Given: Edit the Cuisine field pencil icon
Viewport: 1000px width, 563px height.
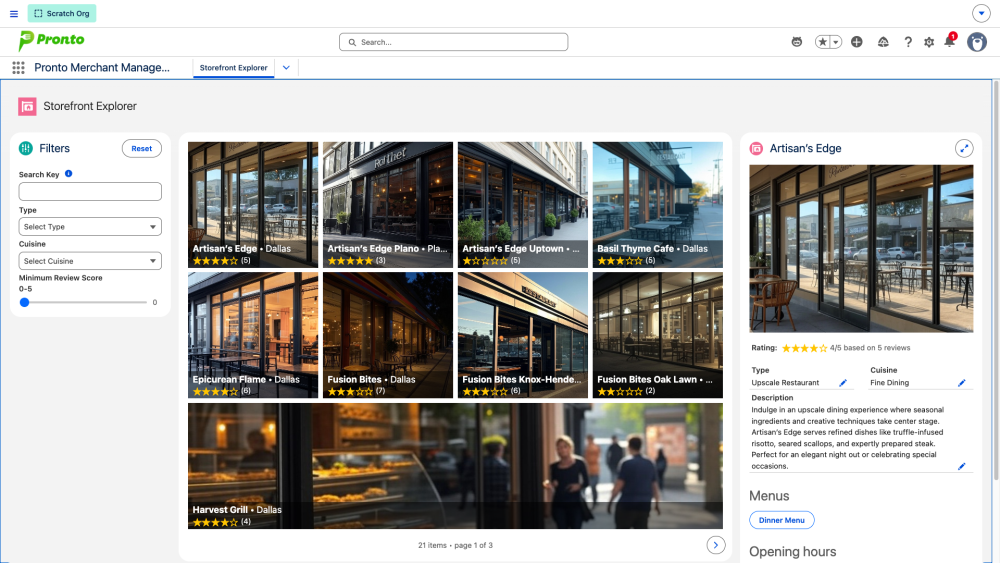Looking at the screenshot, I should click(962, 383).
